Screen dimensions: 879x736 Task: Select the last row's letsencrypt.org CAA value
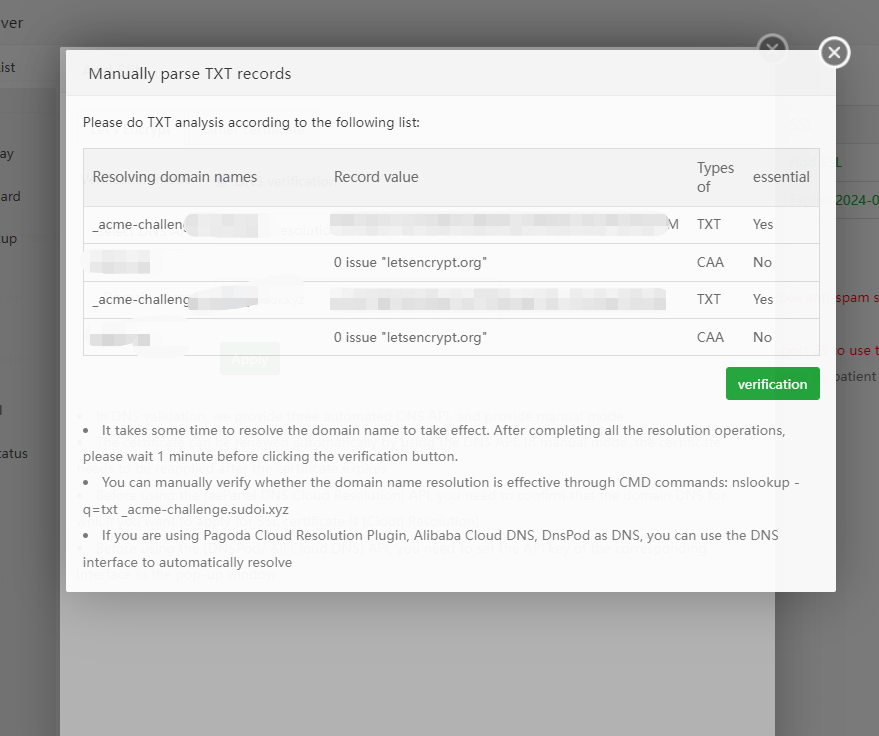click(410, 337)
